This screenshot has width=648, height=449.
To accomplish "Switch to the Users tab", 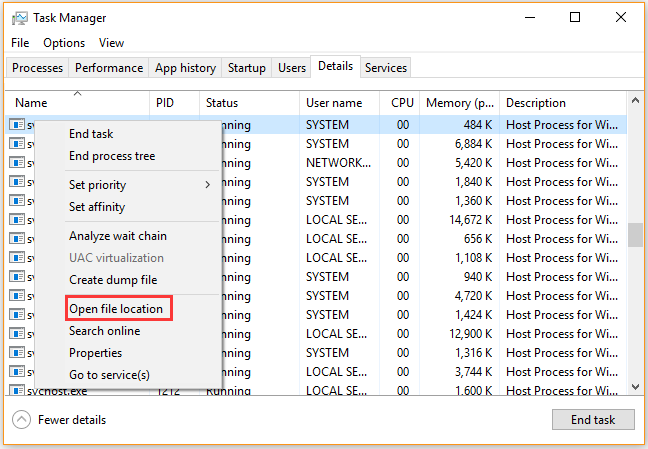I will [x=292, y=68].
